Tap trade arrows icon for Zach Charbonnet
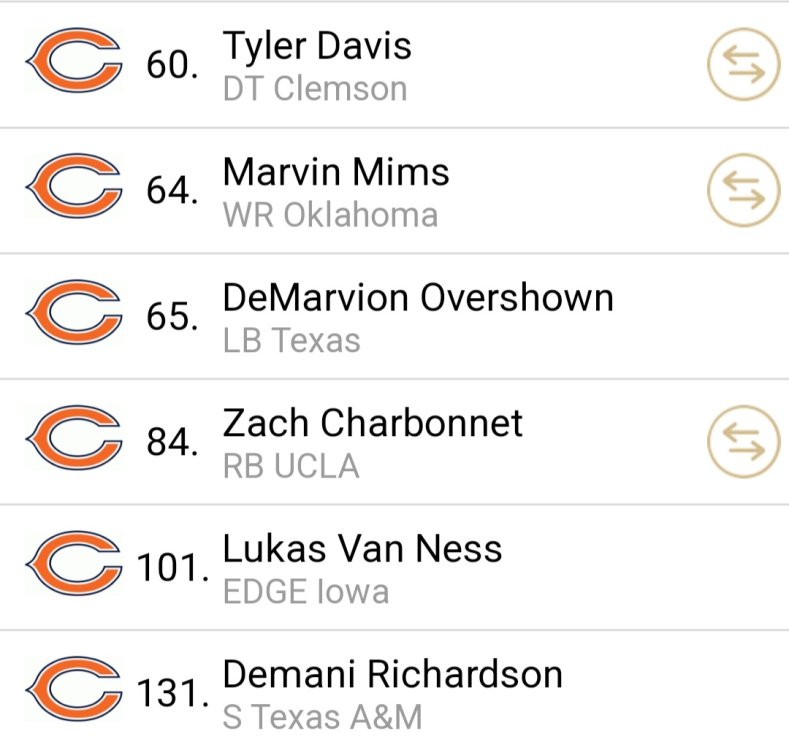The width and height of the screenshot is (789, 750). [743, 441]
